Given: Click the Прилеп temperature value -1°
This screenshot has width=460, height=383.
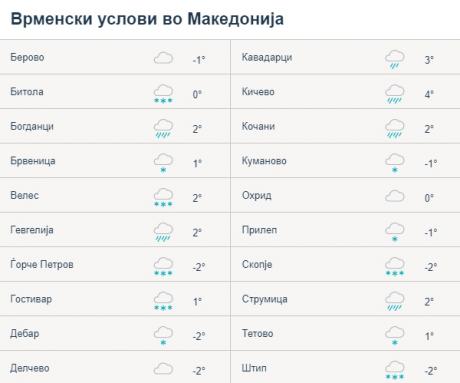Looking at the screenshot, I should click(x=431, y=232).
